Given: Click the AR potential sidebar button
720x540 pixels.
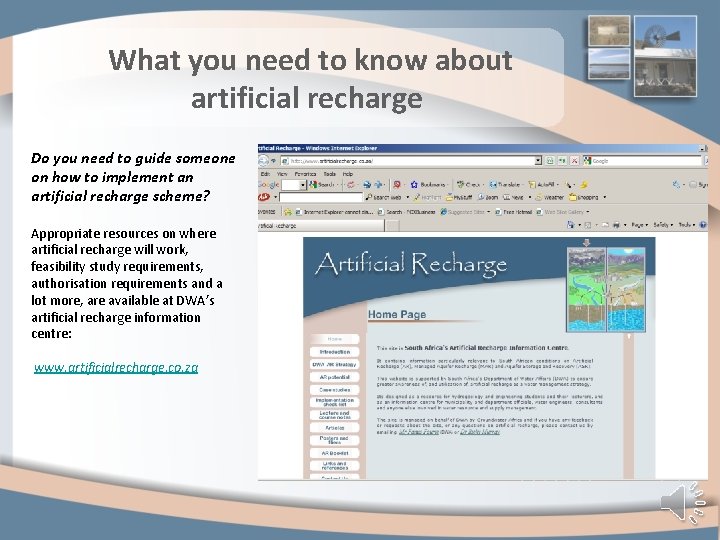Looking at the screenshot, I should tap(335, 377).
